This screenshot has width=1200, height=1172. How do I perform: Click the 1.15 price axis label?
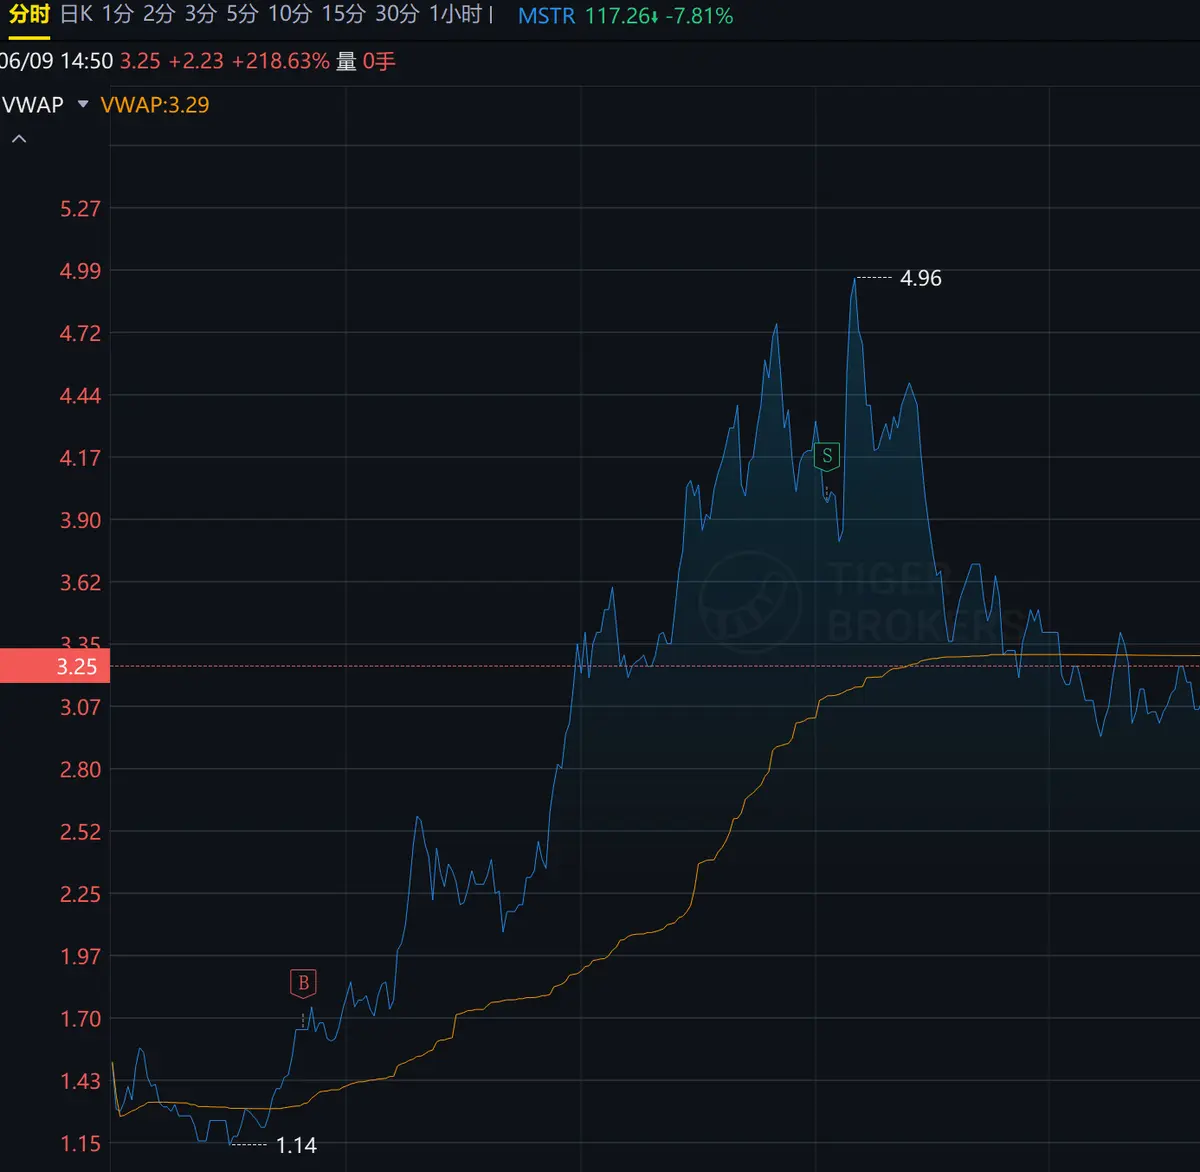(81, 1143)
